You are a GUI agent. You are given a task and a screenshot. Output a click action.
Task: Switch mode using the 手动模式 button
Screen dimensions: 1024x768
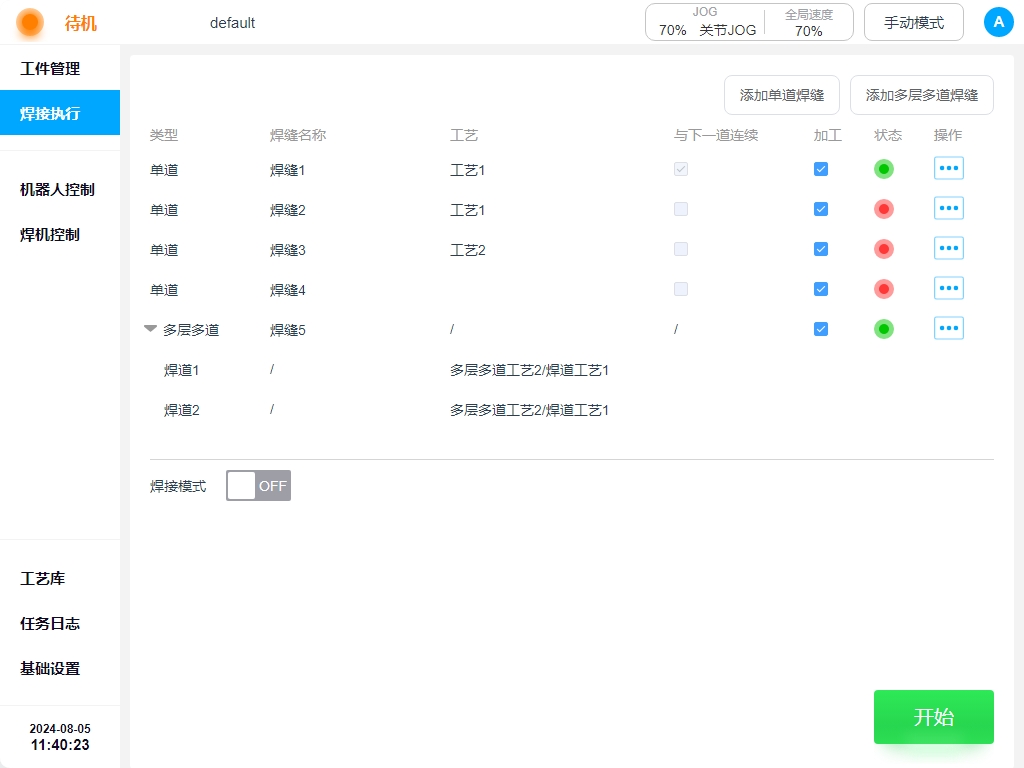tap(913, 22)
